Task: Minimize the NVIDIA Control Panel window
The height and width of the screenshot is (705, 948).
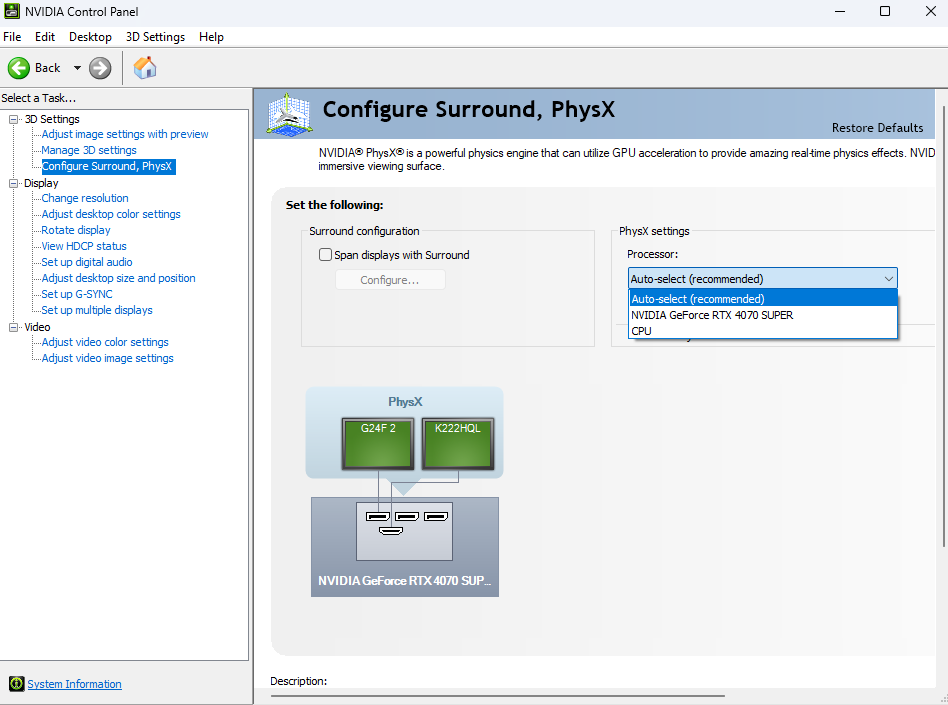Action: pos(839,11)
